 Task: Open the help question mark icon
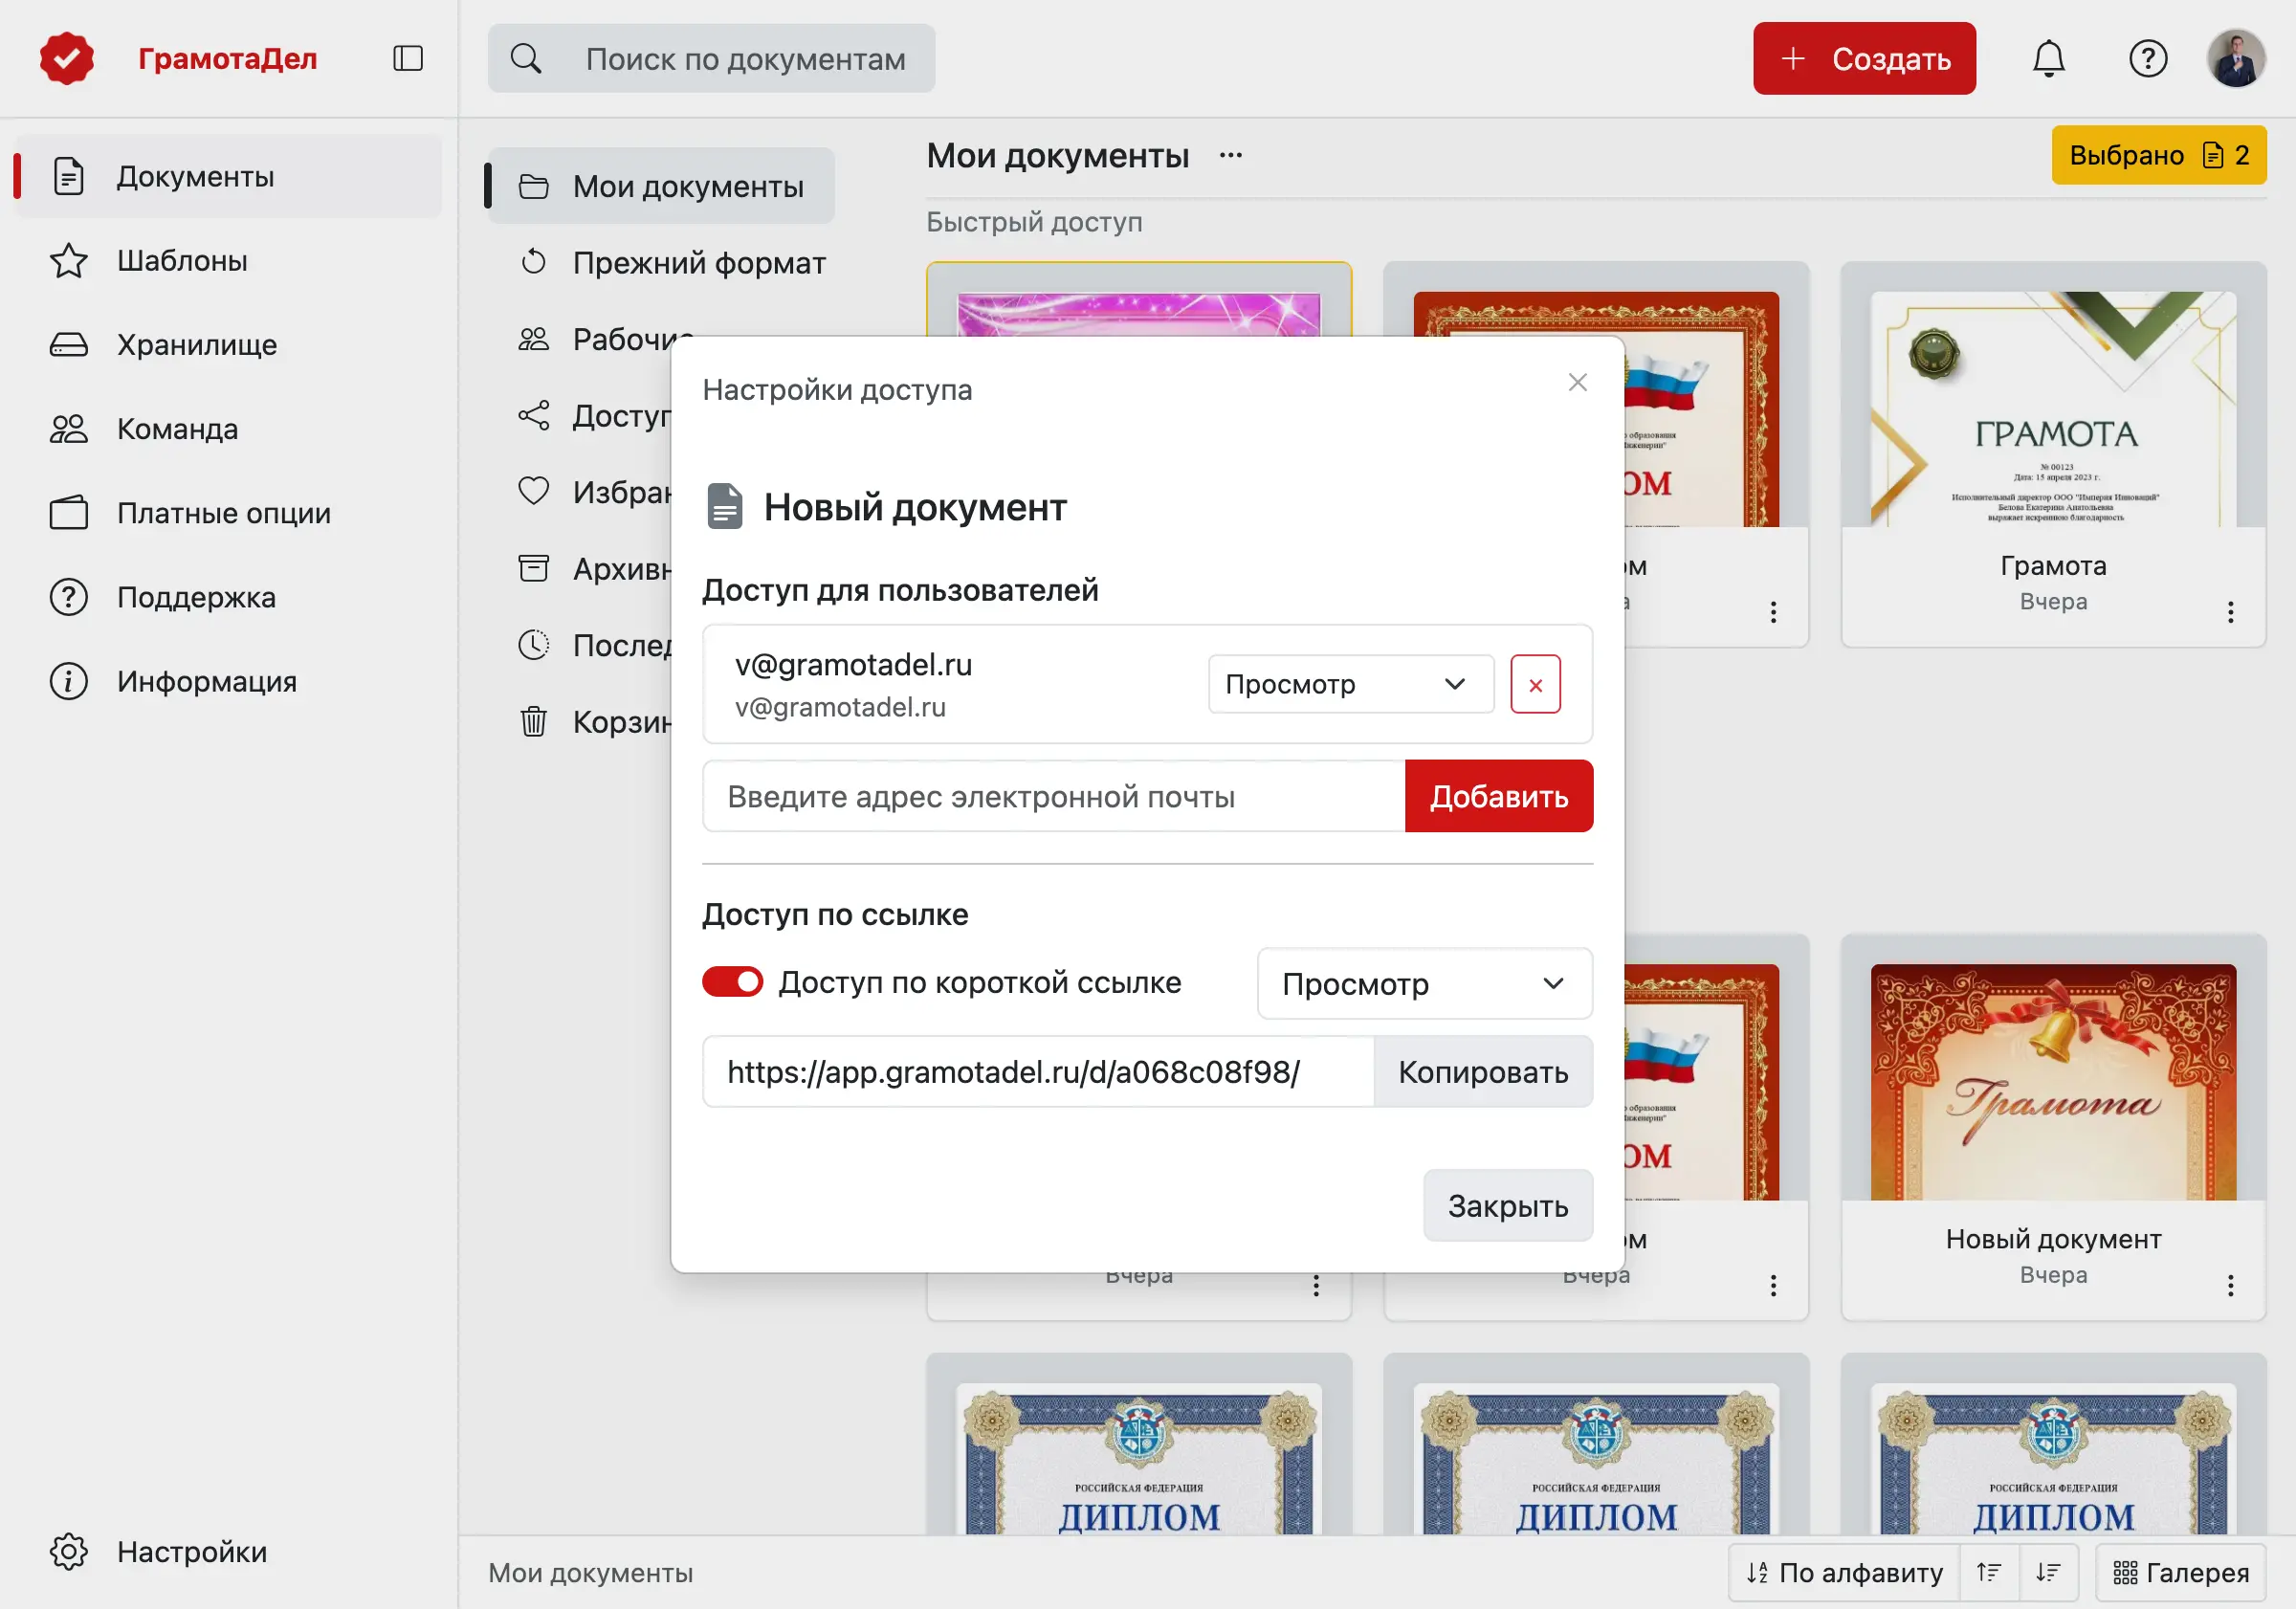tap(2147, 58)
